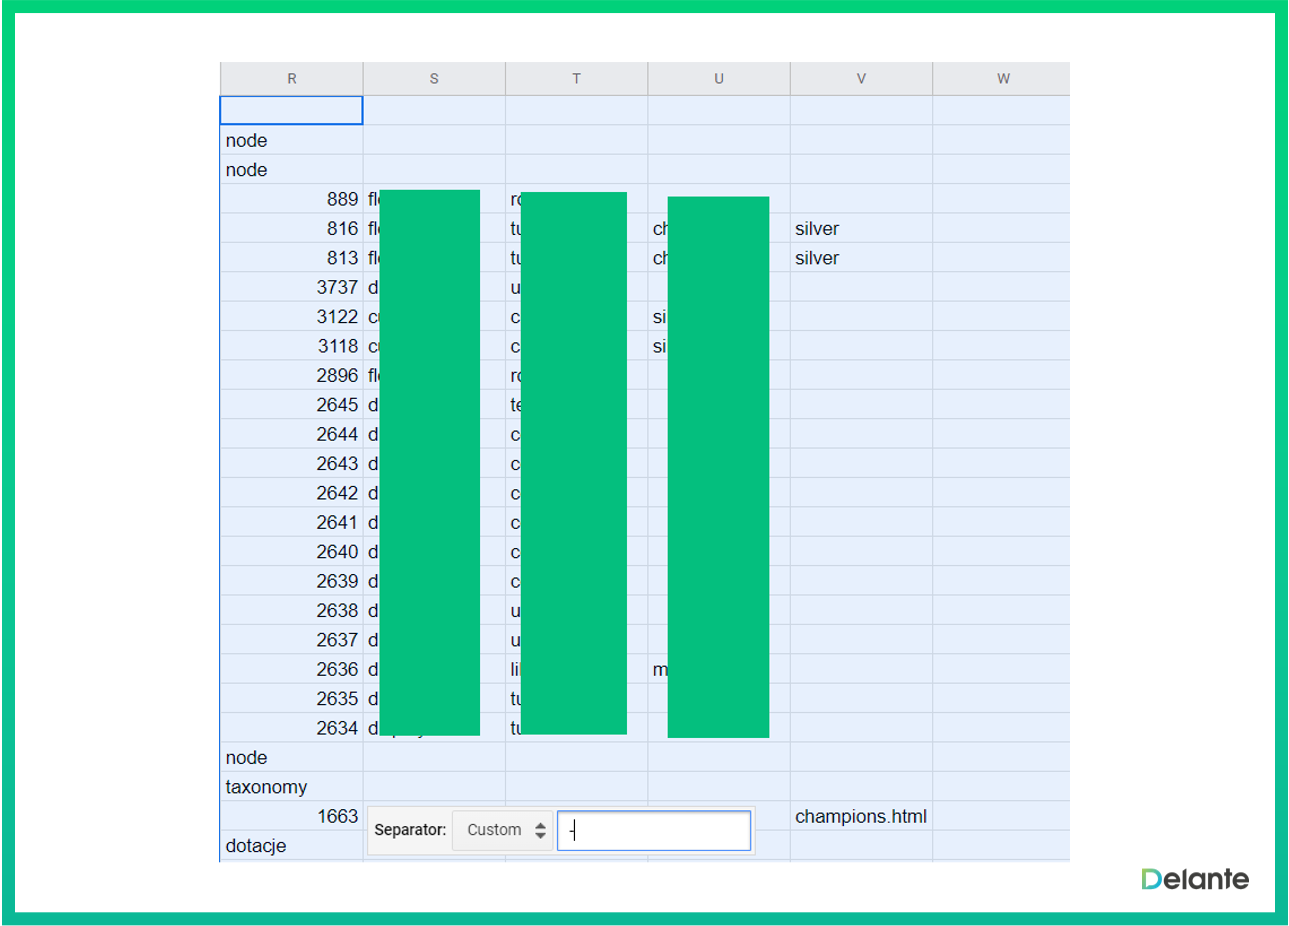
Task: Select the cell with value 3737
Action: [291, 287]
